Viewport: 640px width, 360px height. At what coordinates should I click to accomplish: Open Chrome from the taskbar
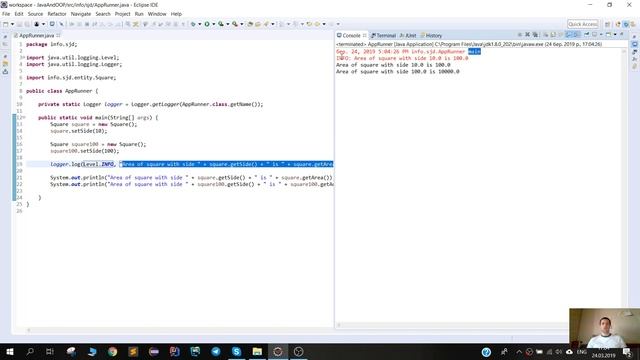tap(112, 351)
